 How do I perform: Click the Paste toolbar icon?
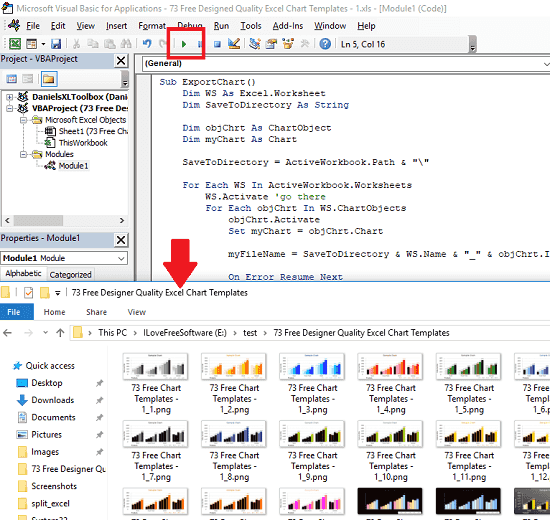[110, 44]
